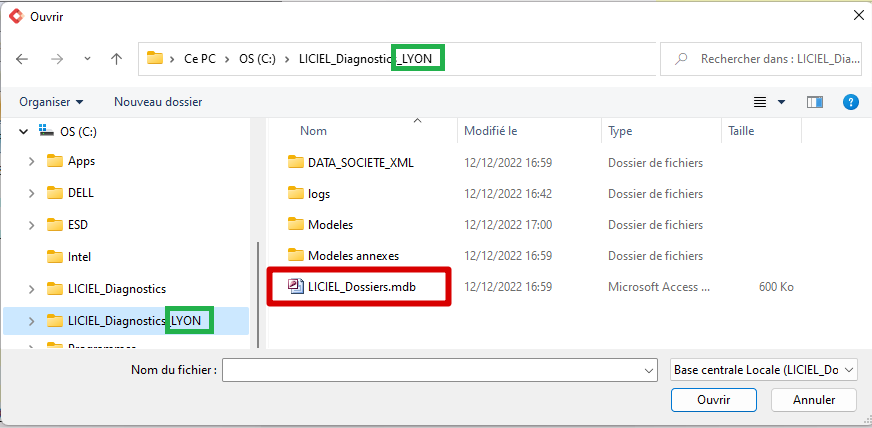872x428 pixels.
Task: Expand chevron after 'OS (C:)' in breadcrumb
Action: pyautogui.click(x=287, y=59)
